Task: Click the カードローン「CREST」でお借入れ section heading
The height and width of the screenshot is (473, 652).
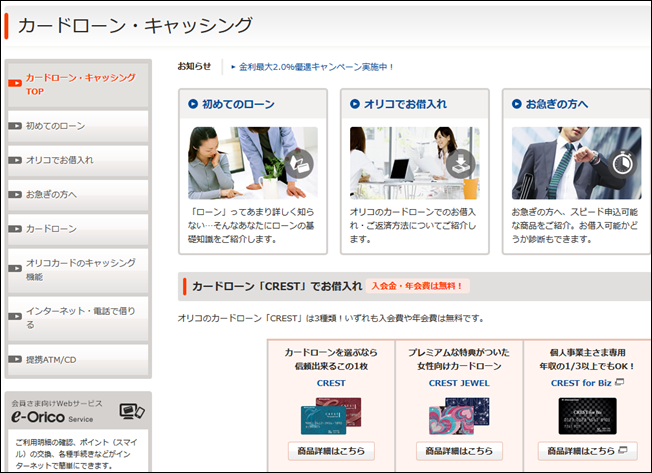Action: click(277, 286)
